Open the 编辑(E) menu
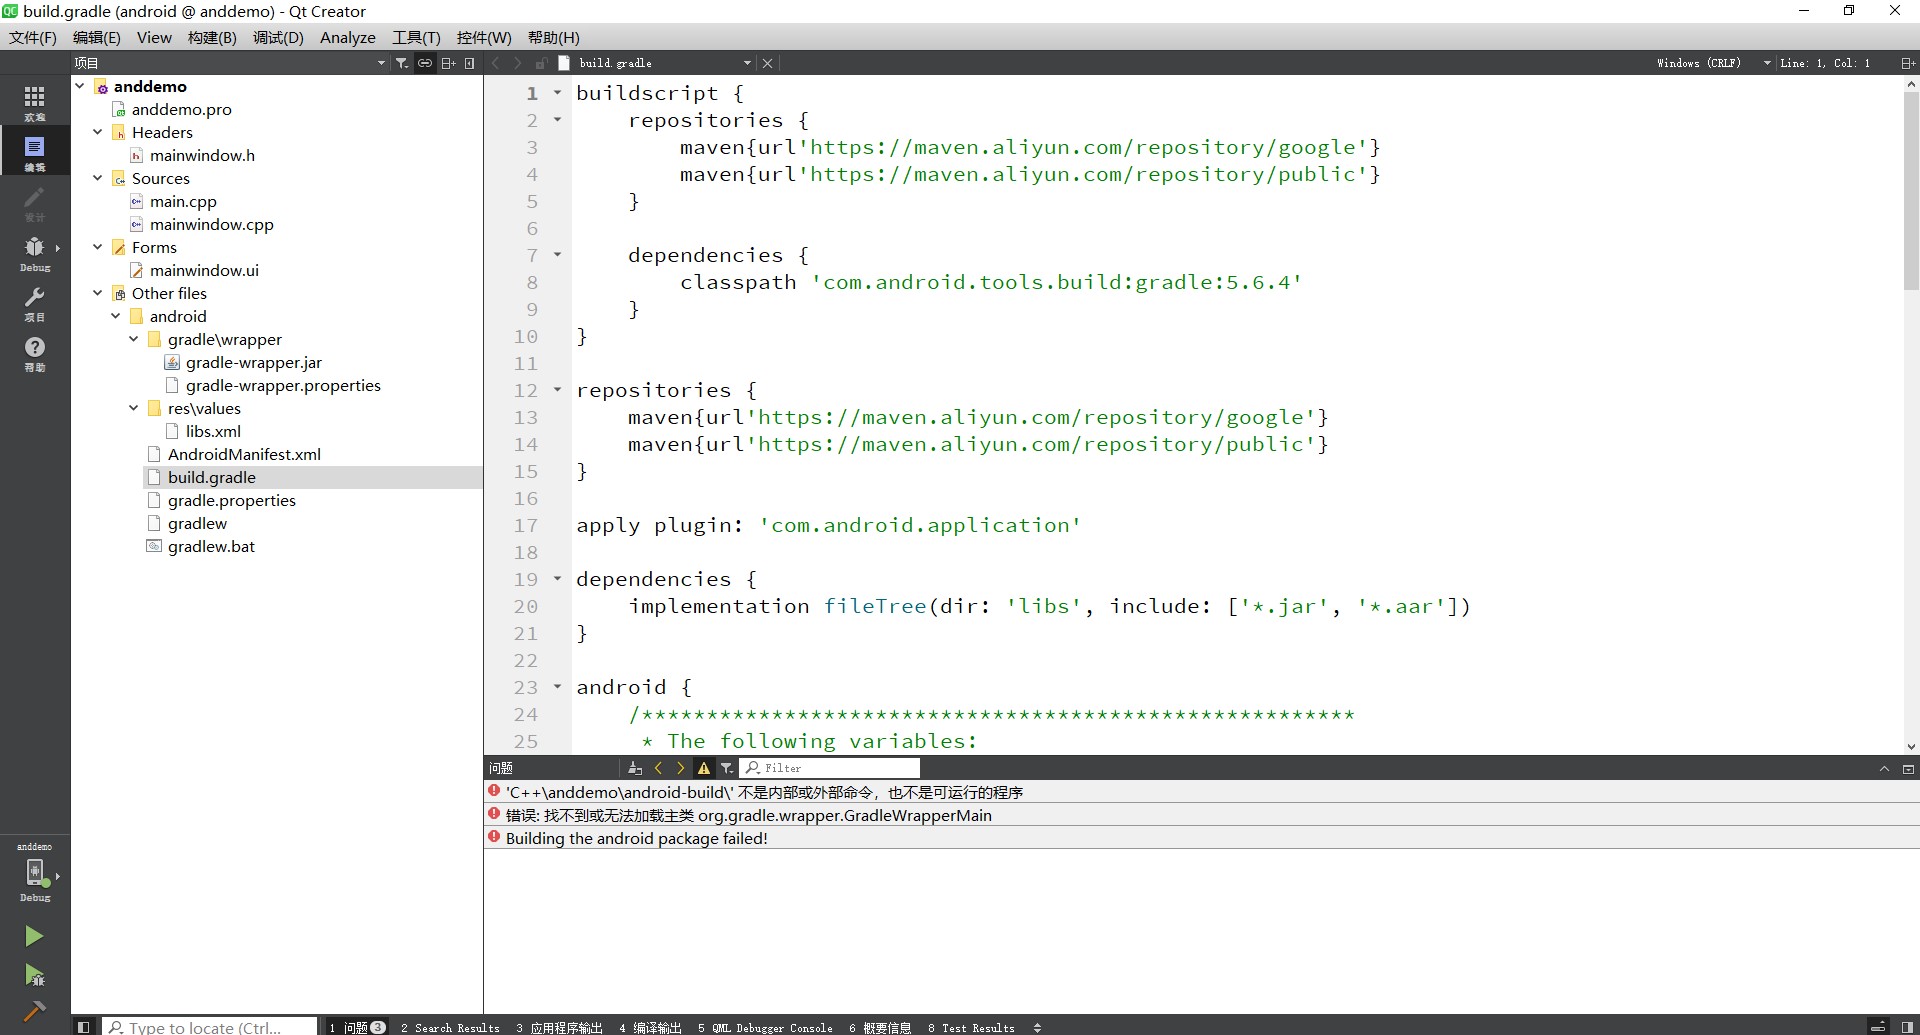The image size is (1920, 1035). click(x=97, y=37)
